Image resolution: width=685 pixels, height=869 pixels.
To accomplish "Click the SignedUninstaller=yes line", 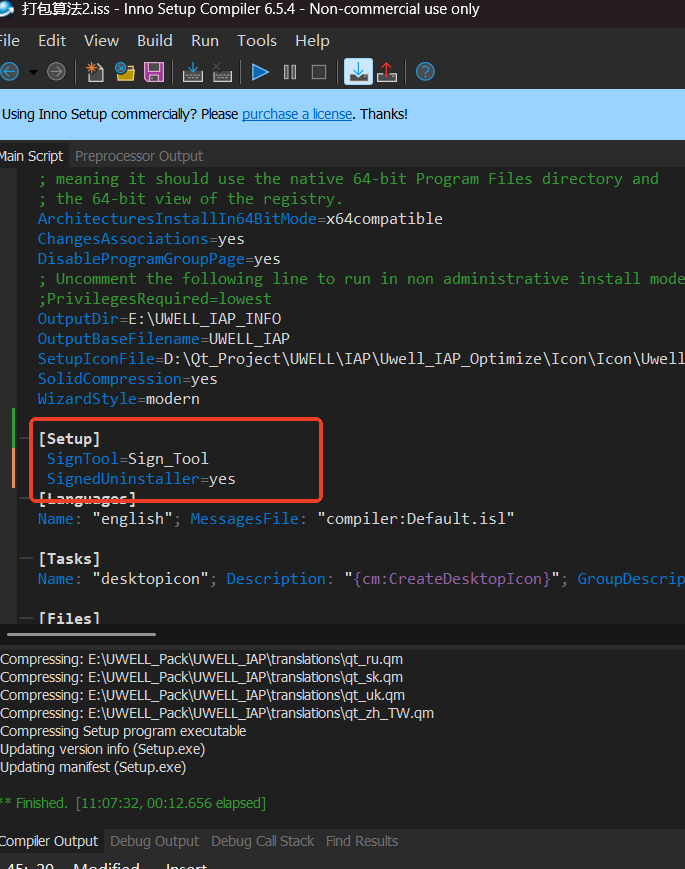I will coord(141,479).
